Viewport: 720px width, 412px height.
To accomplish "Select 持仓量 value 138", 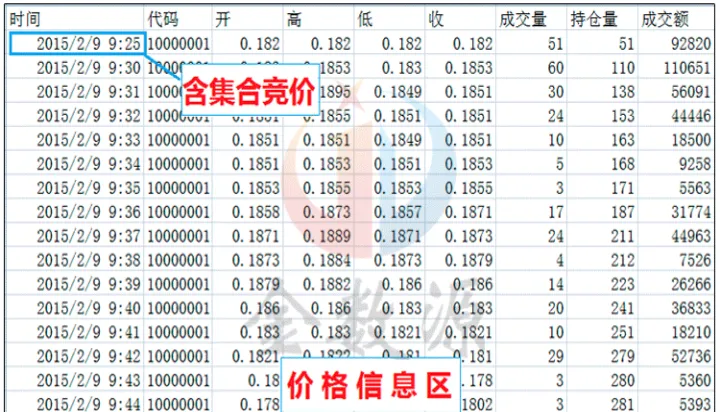I will click(623, 92).
